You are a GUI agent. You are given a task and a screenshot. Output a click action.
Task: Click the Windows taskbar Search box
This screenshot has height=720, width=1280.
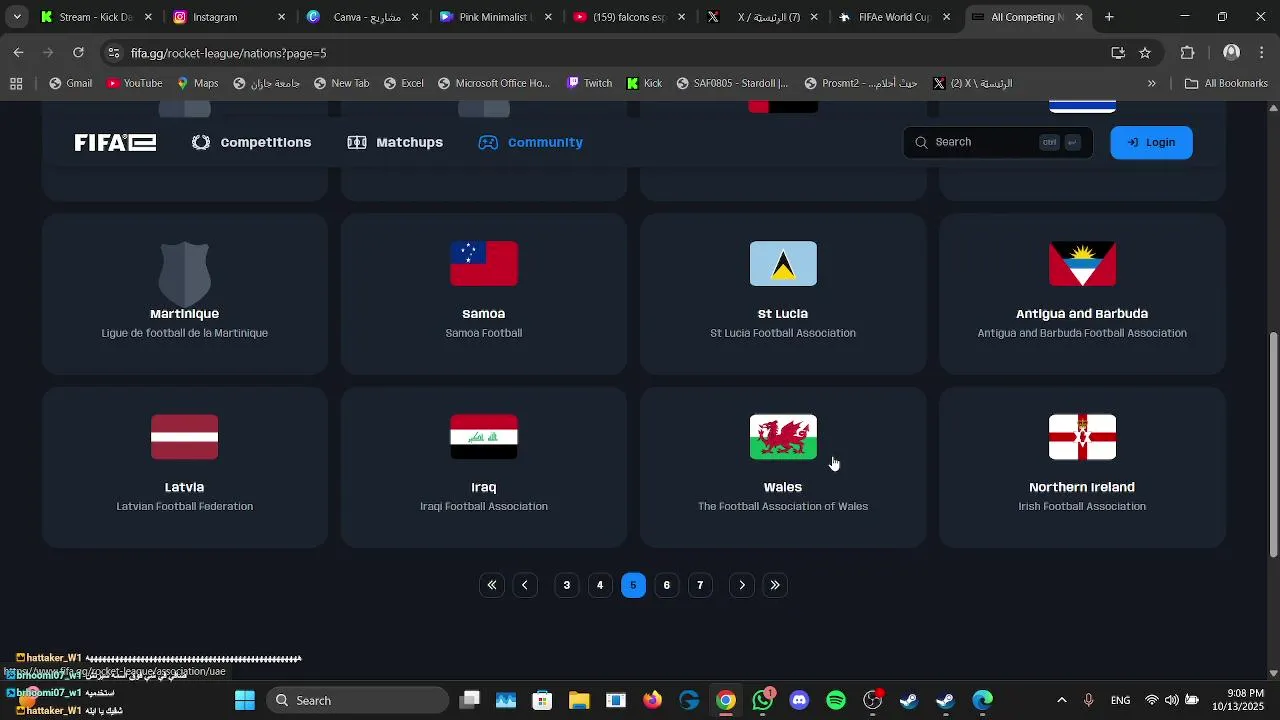[x=357, y=700]
